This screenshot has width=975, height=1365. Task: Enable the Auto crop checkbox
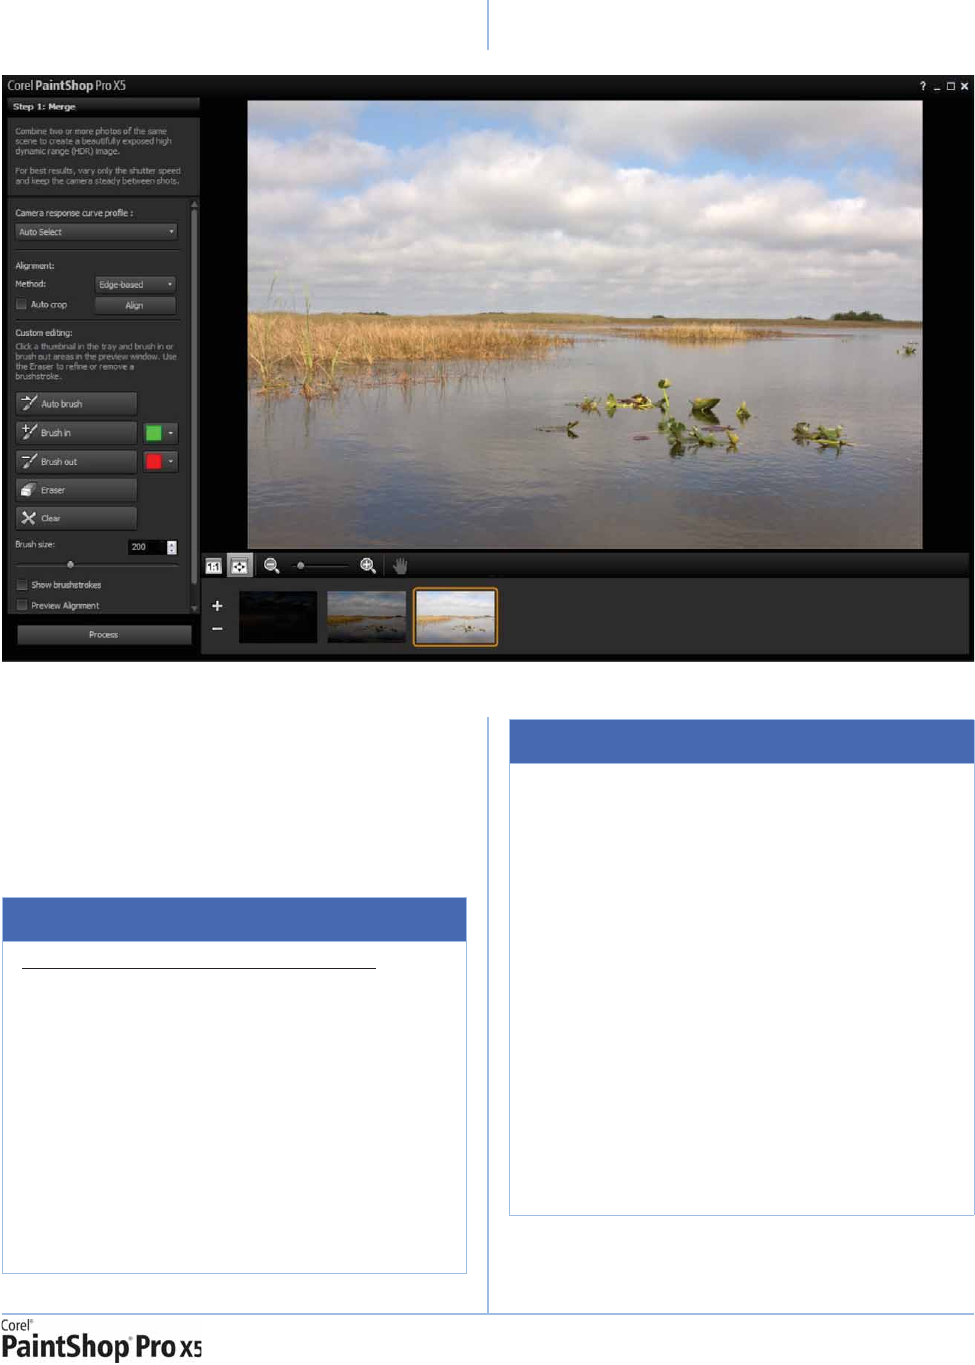click(x=21, y=304)
